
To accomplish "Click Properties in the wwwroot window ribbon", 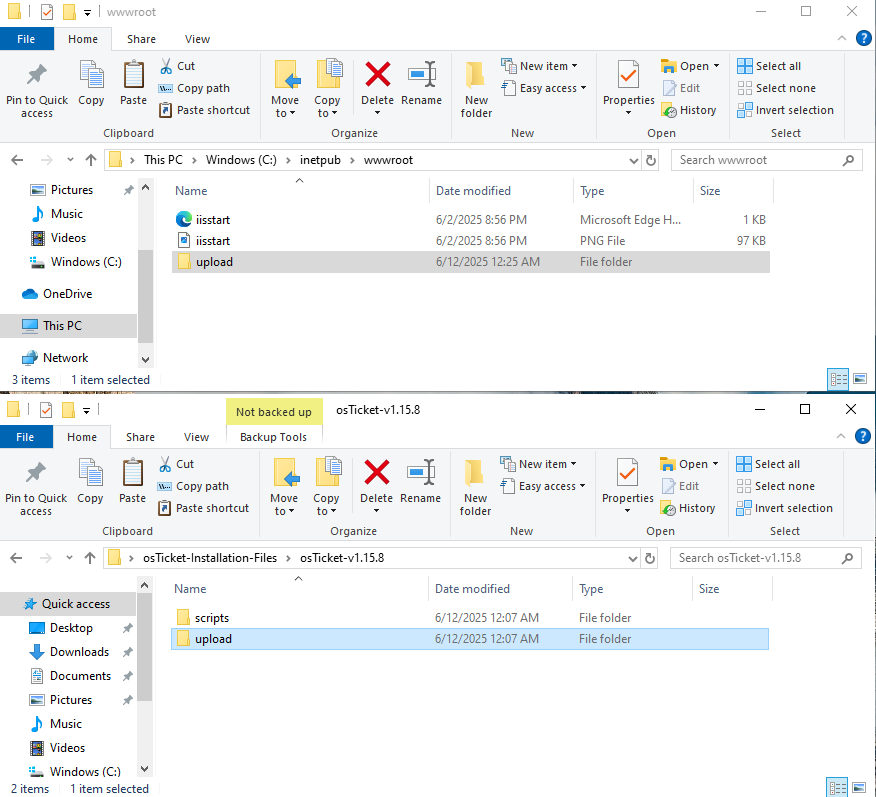I will click(x=629, y=87).
